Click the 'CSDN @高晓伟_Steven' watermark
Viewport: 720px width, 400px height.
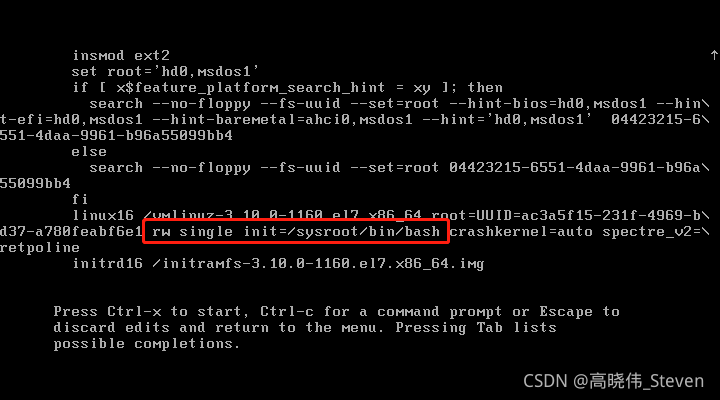[613, 381]
